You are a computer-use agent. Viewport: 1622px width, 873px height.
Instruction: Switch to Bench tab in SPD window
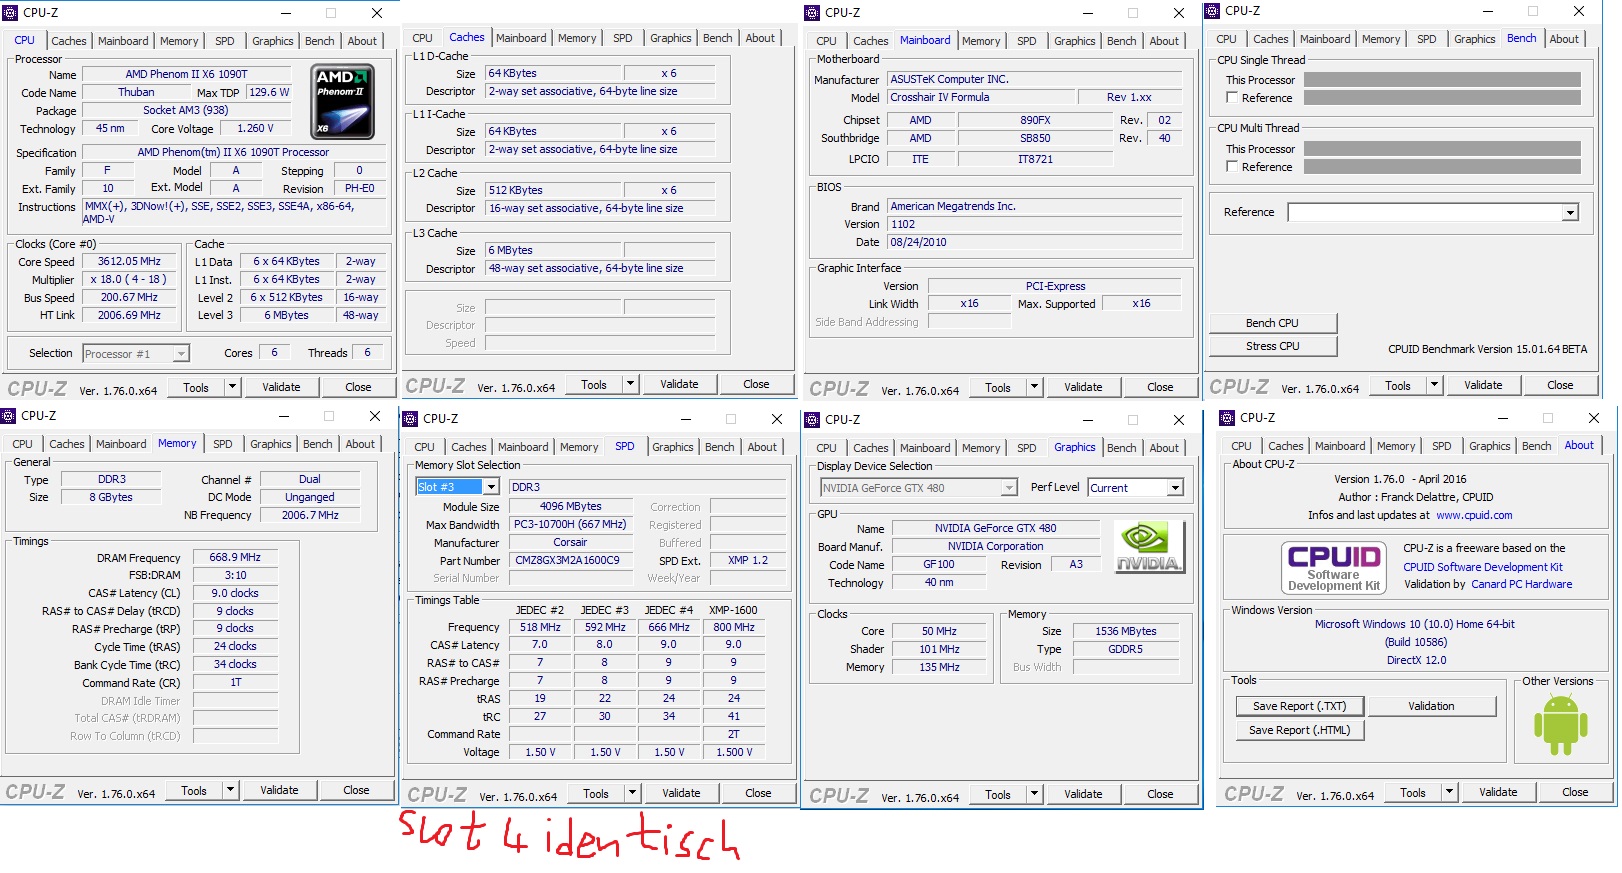[719, 447]
